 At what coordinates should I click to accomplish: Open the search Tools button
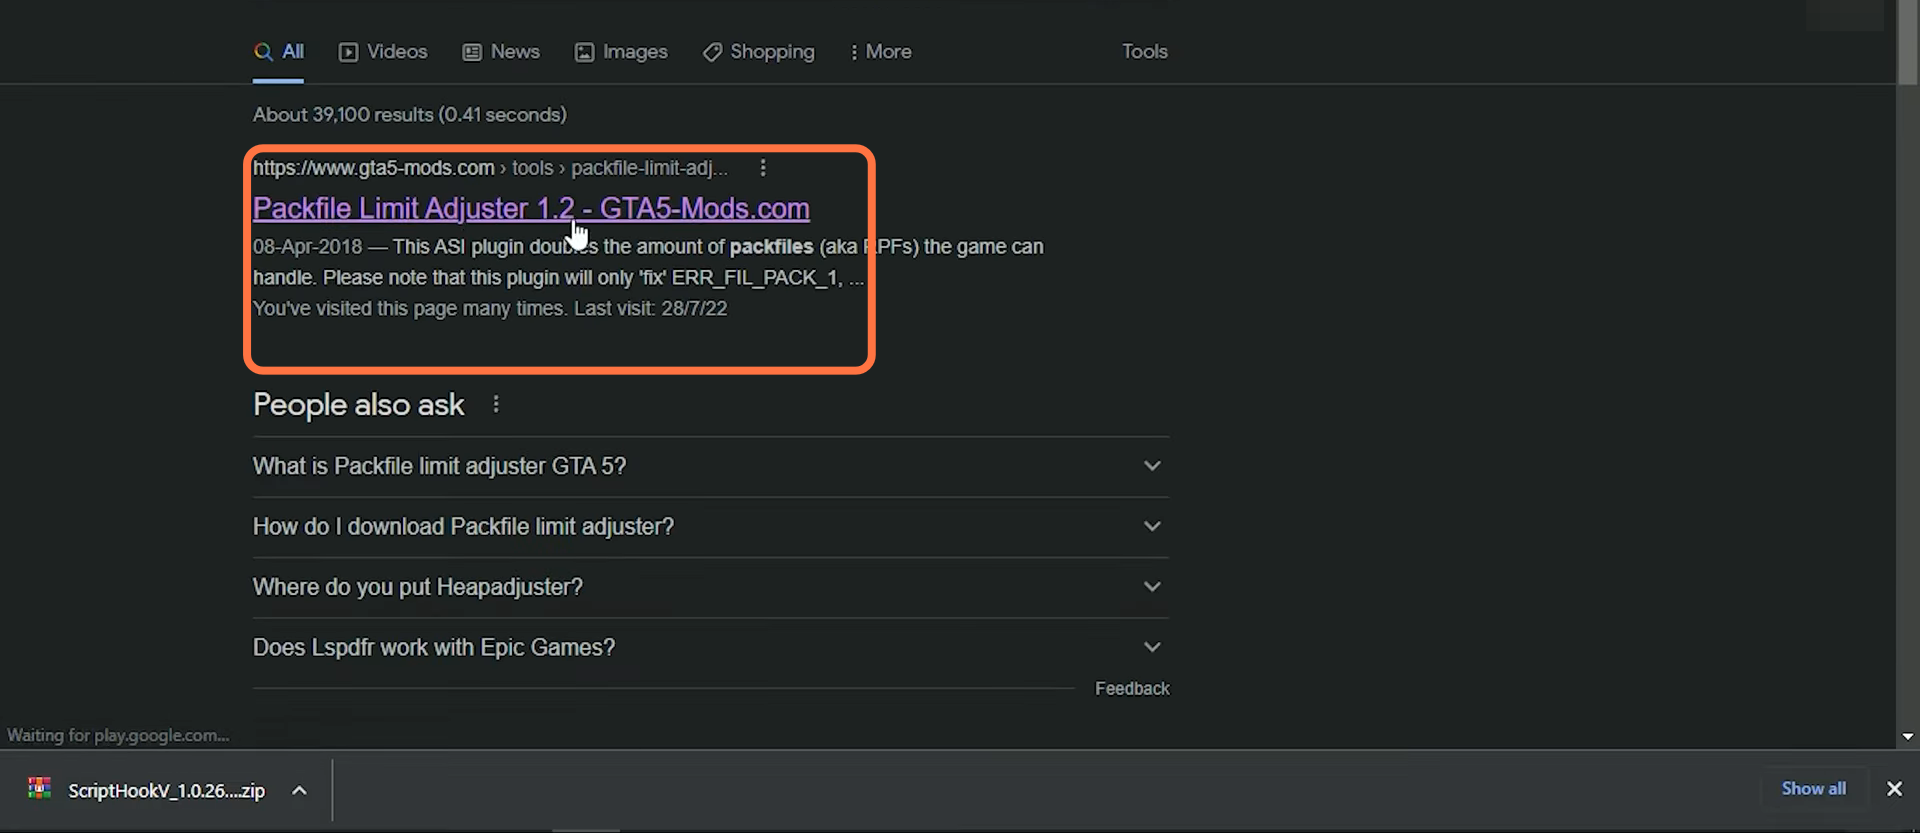pos(1145,52)
